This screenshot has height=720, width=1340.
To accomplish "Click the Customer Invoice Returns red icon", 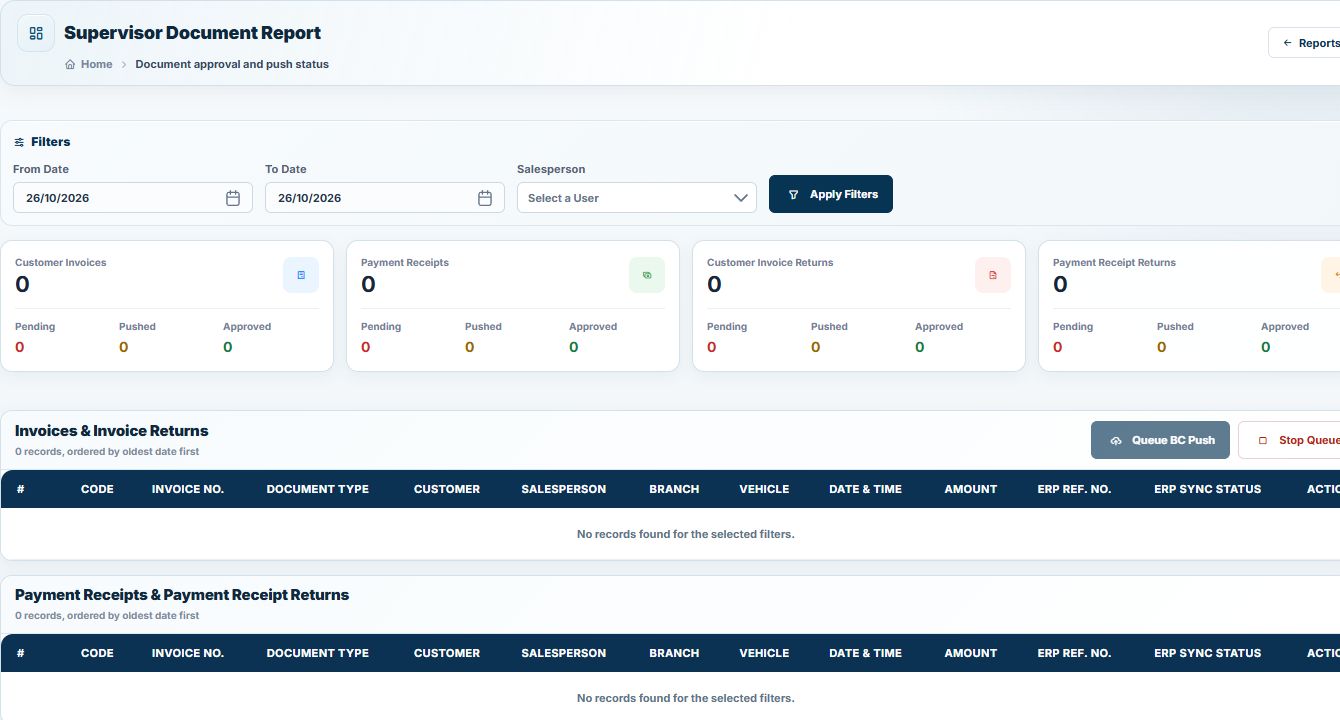I will [993, 275].
